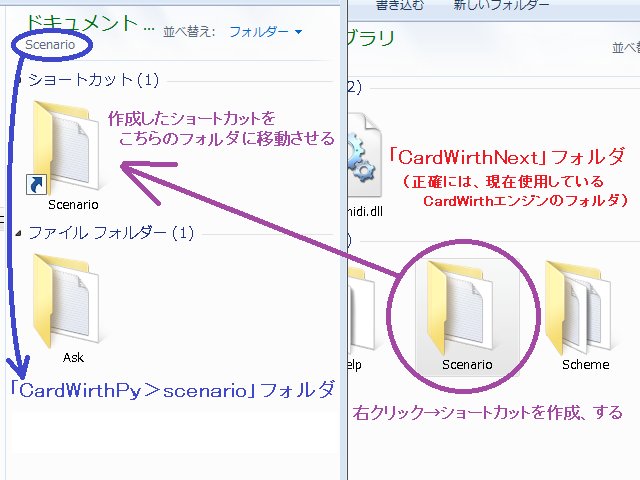Select the Scenario shortcut folder icon
Screen dimensions: 640x480
click(65, 147)
